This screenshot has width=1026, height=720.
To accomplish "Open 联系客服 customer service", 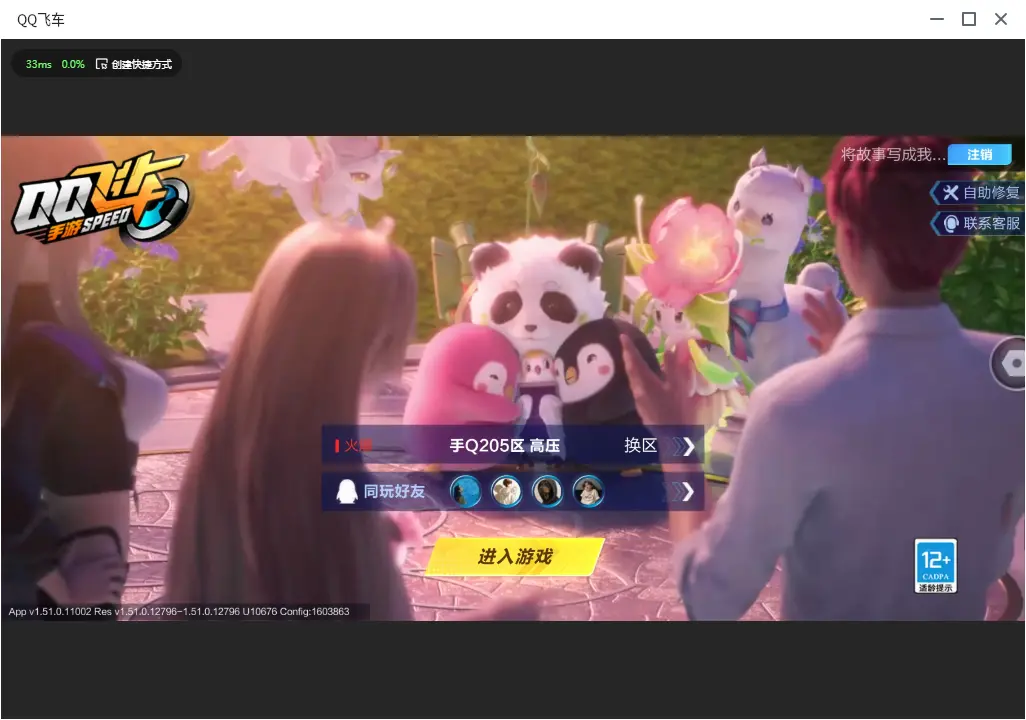I will tap(978, 224).
